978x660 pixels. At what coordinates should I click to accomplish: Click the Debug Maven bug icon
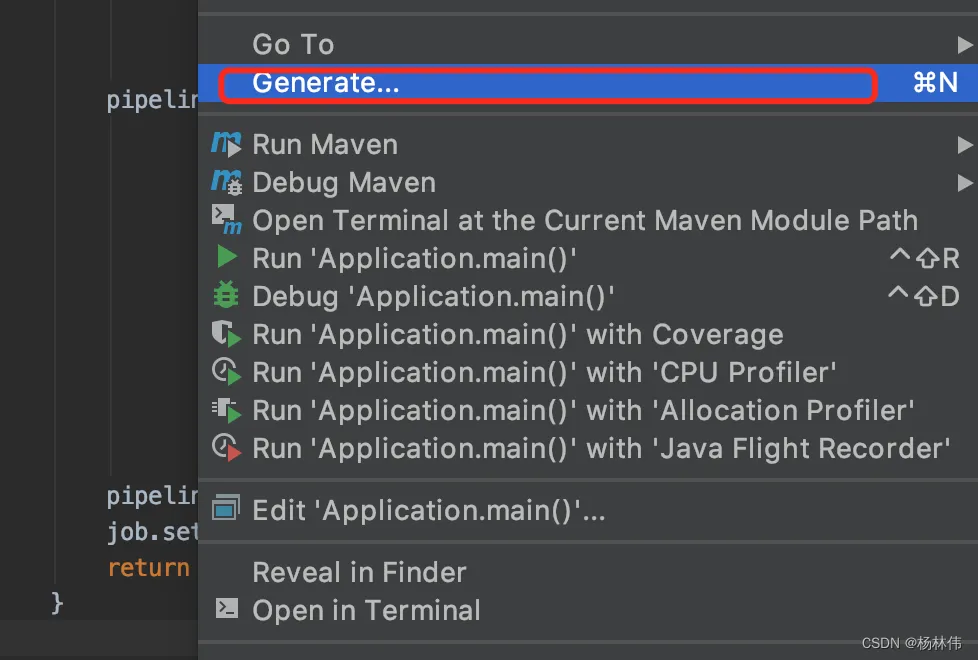pyautogui.click(x=226, y=182)
